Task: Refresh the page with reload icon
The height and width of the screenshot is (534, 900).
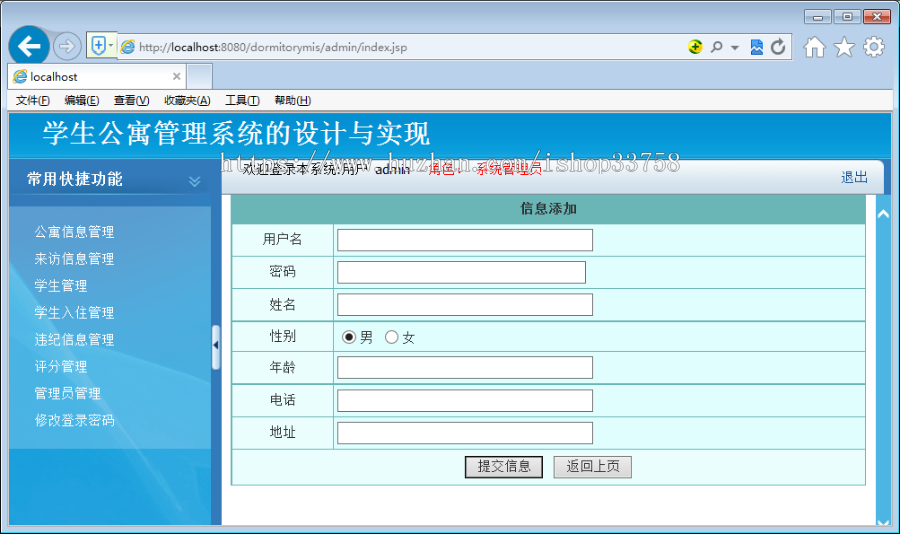Action: (x=778, y=47)
